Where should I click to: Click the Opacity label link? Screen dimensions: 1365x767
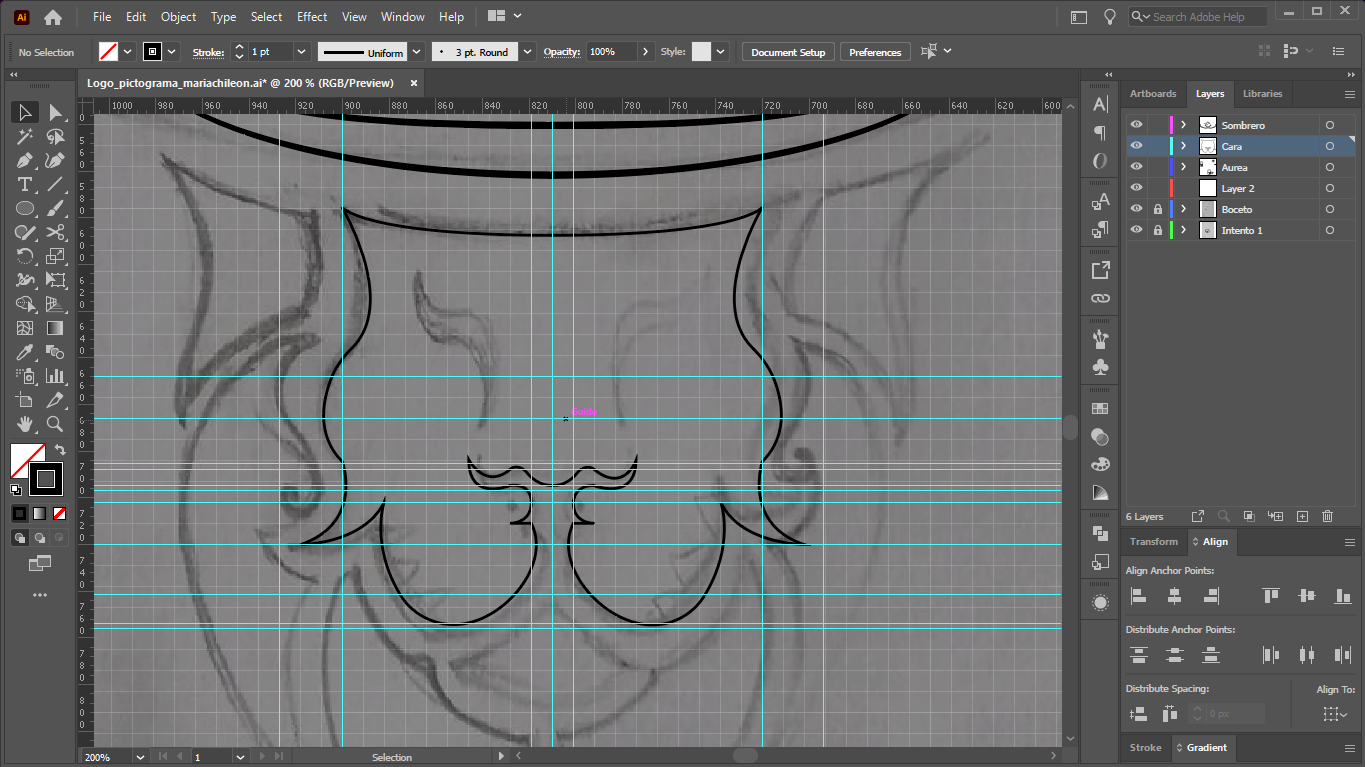[562, 52]
